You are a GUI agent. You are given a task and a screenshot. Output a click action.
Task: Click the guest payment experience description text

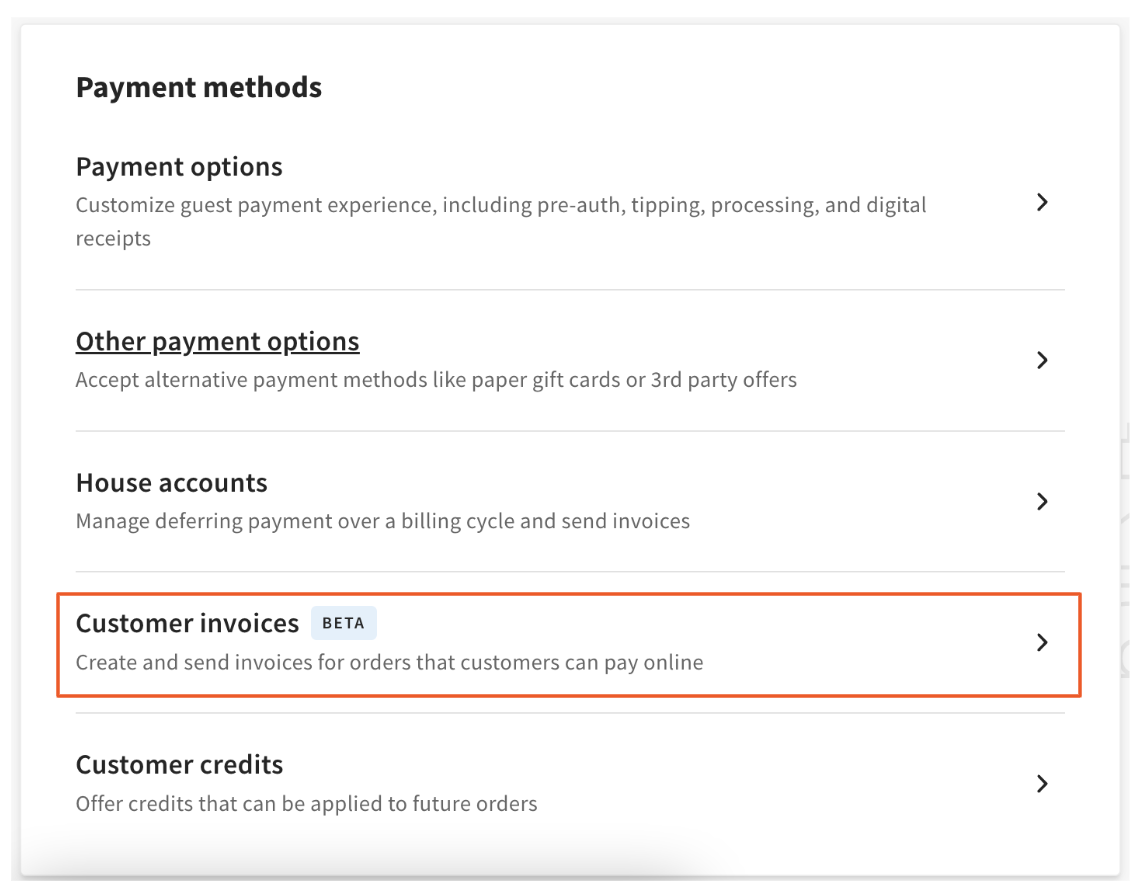click(500, 204)
